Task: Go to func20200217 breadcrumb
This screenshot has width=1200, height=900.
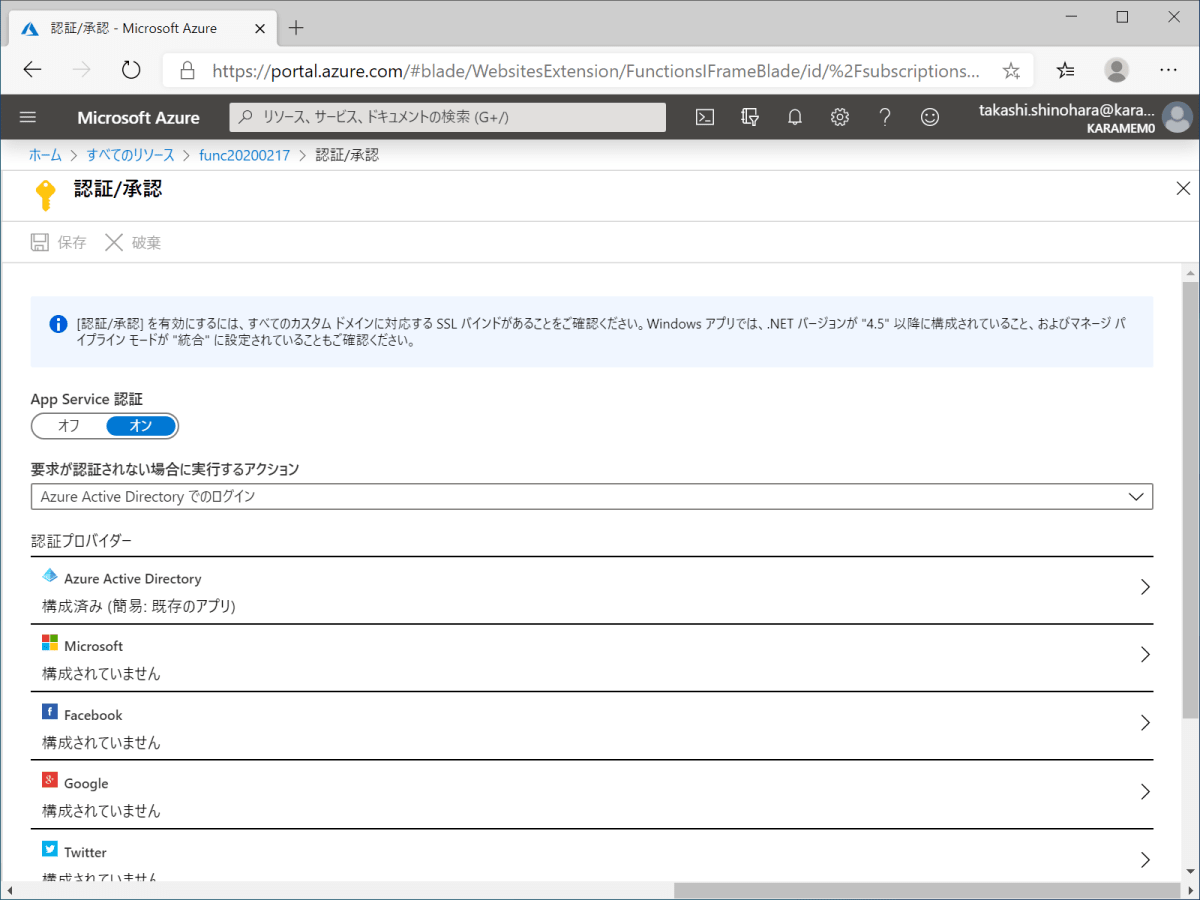Action: pyautogui.click(x=245, y=155)
